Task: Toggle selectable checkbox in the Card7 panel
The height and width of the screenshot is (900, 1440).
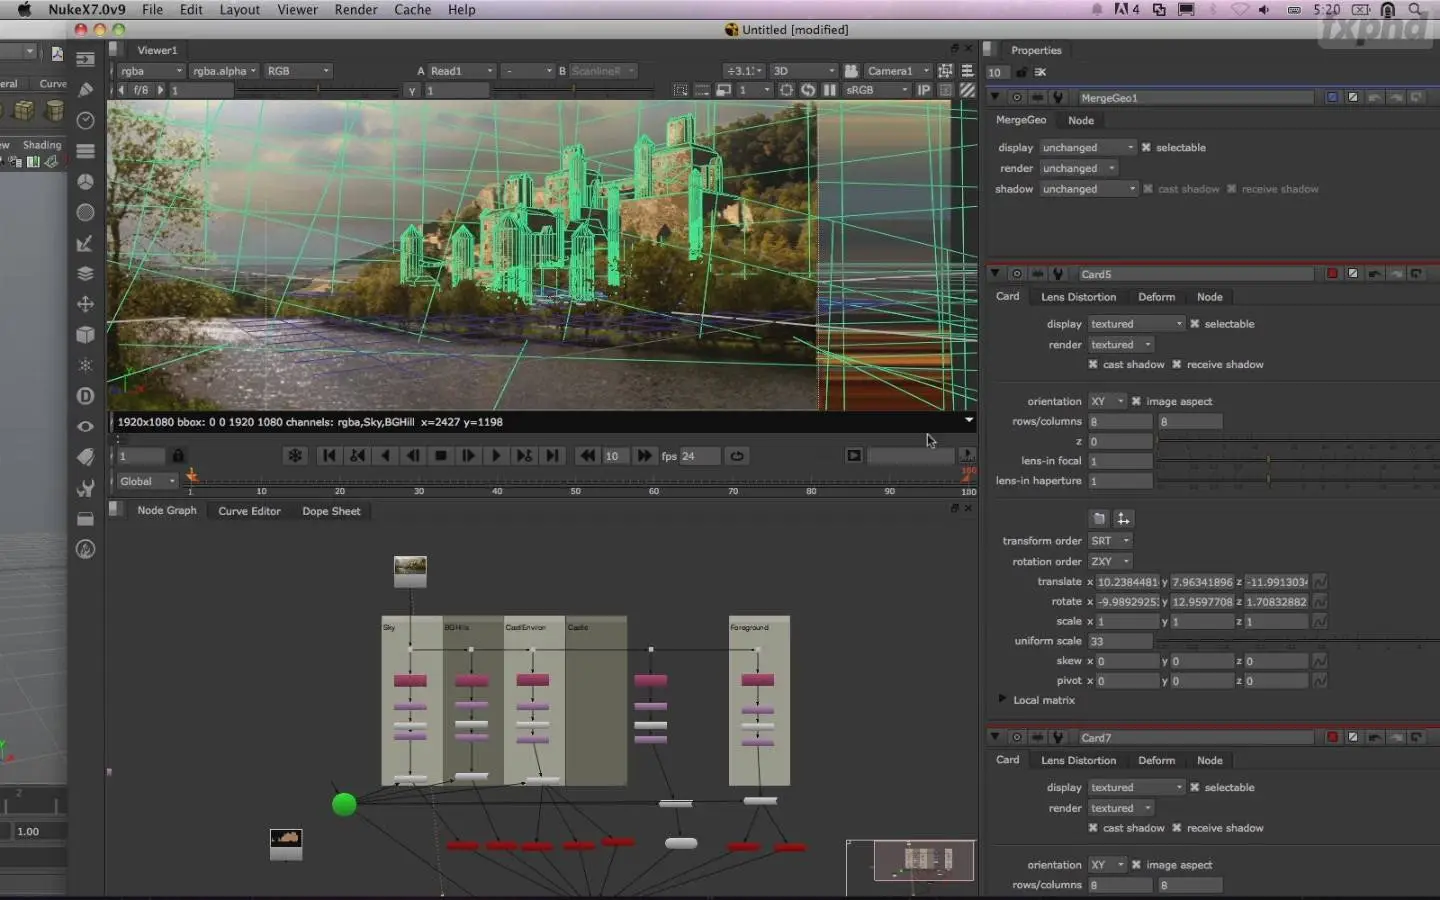Action: point(1194,788)
